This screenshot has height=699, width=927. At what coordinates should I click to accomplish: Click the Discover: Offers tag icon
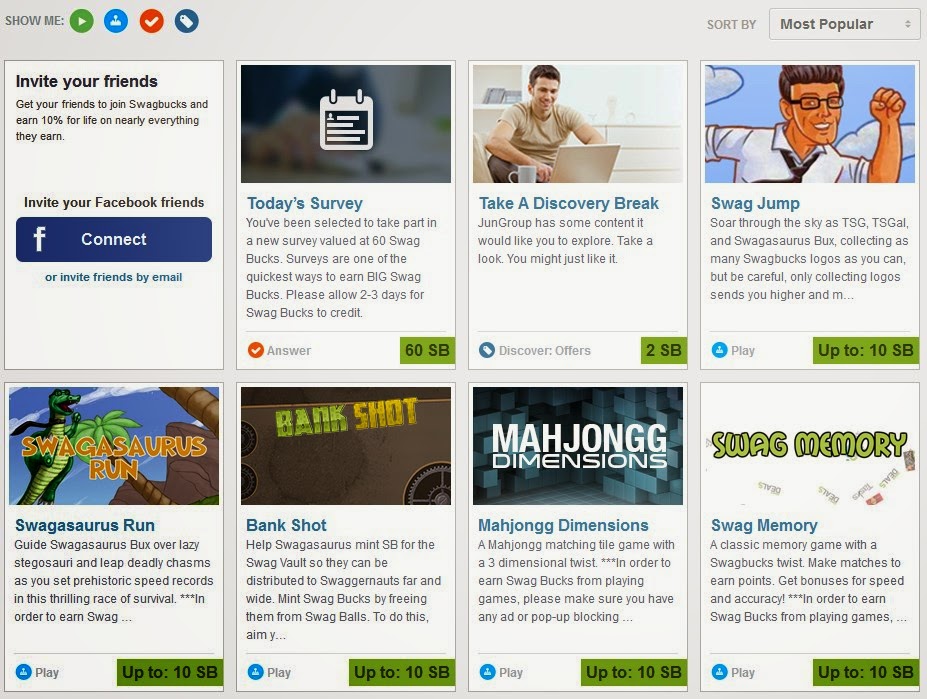click(x=487, y=350)
